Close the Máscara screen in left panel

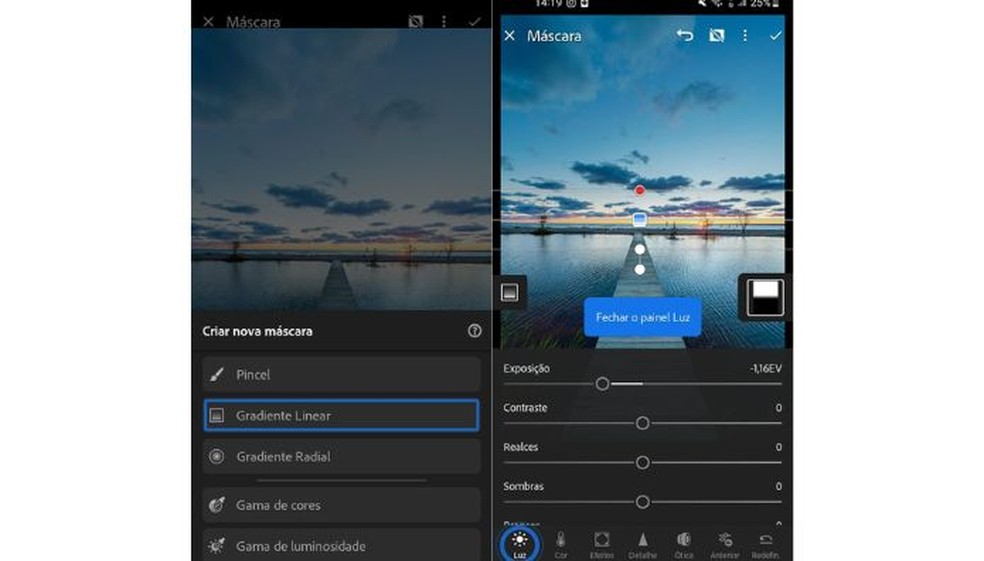tap(208, 22)
